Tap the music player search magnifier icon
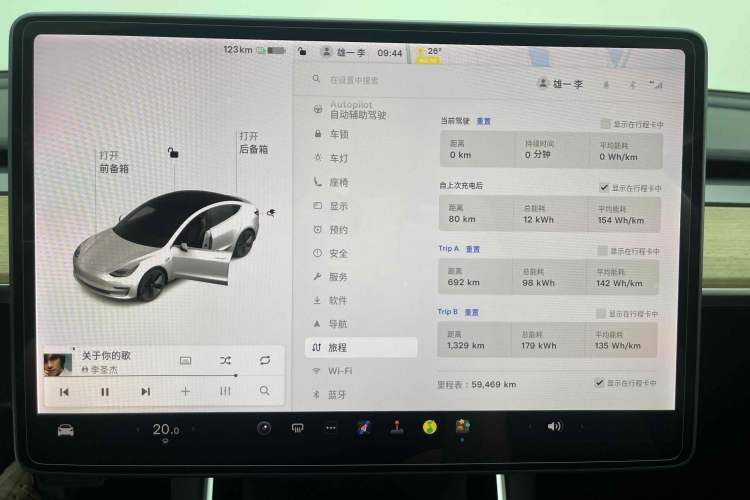 pos(265,392)
